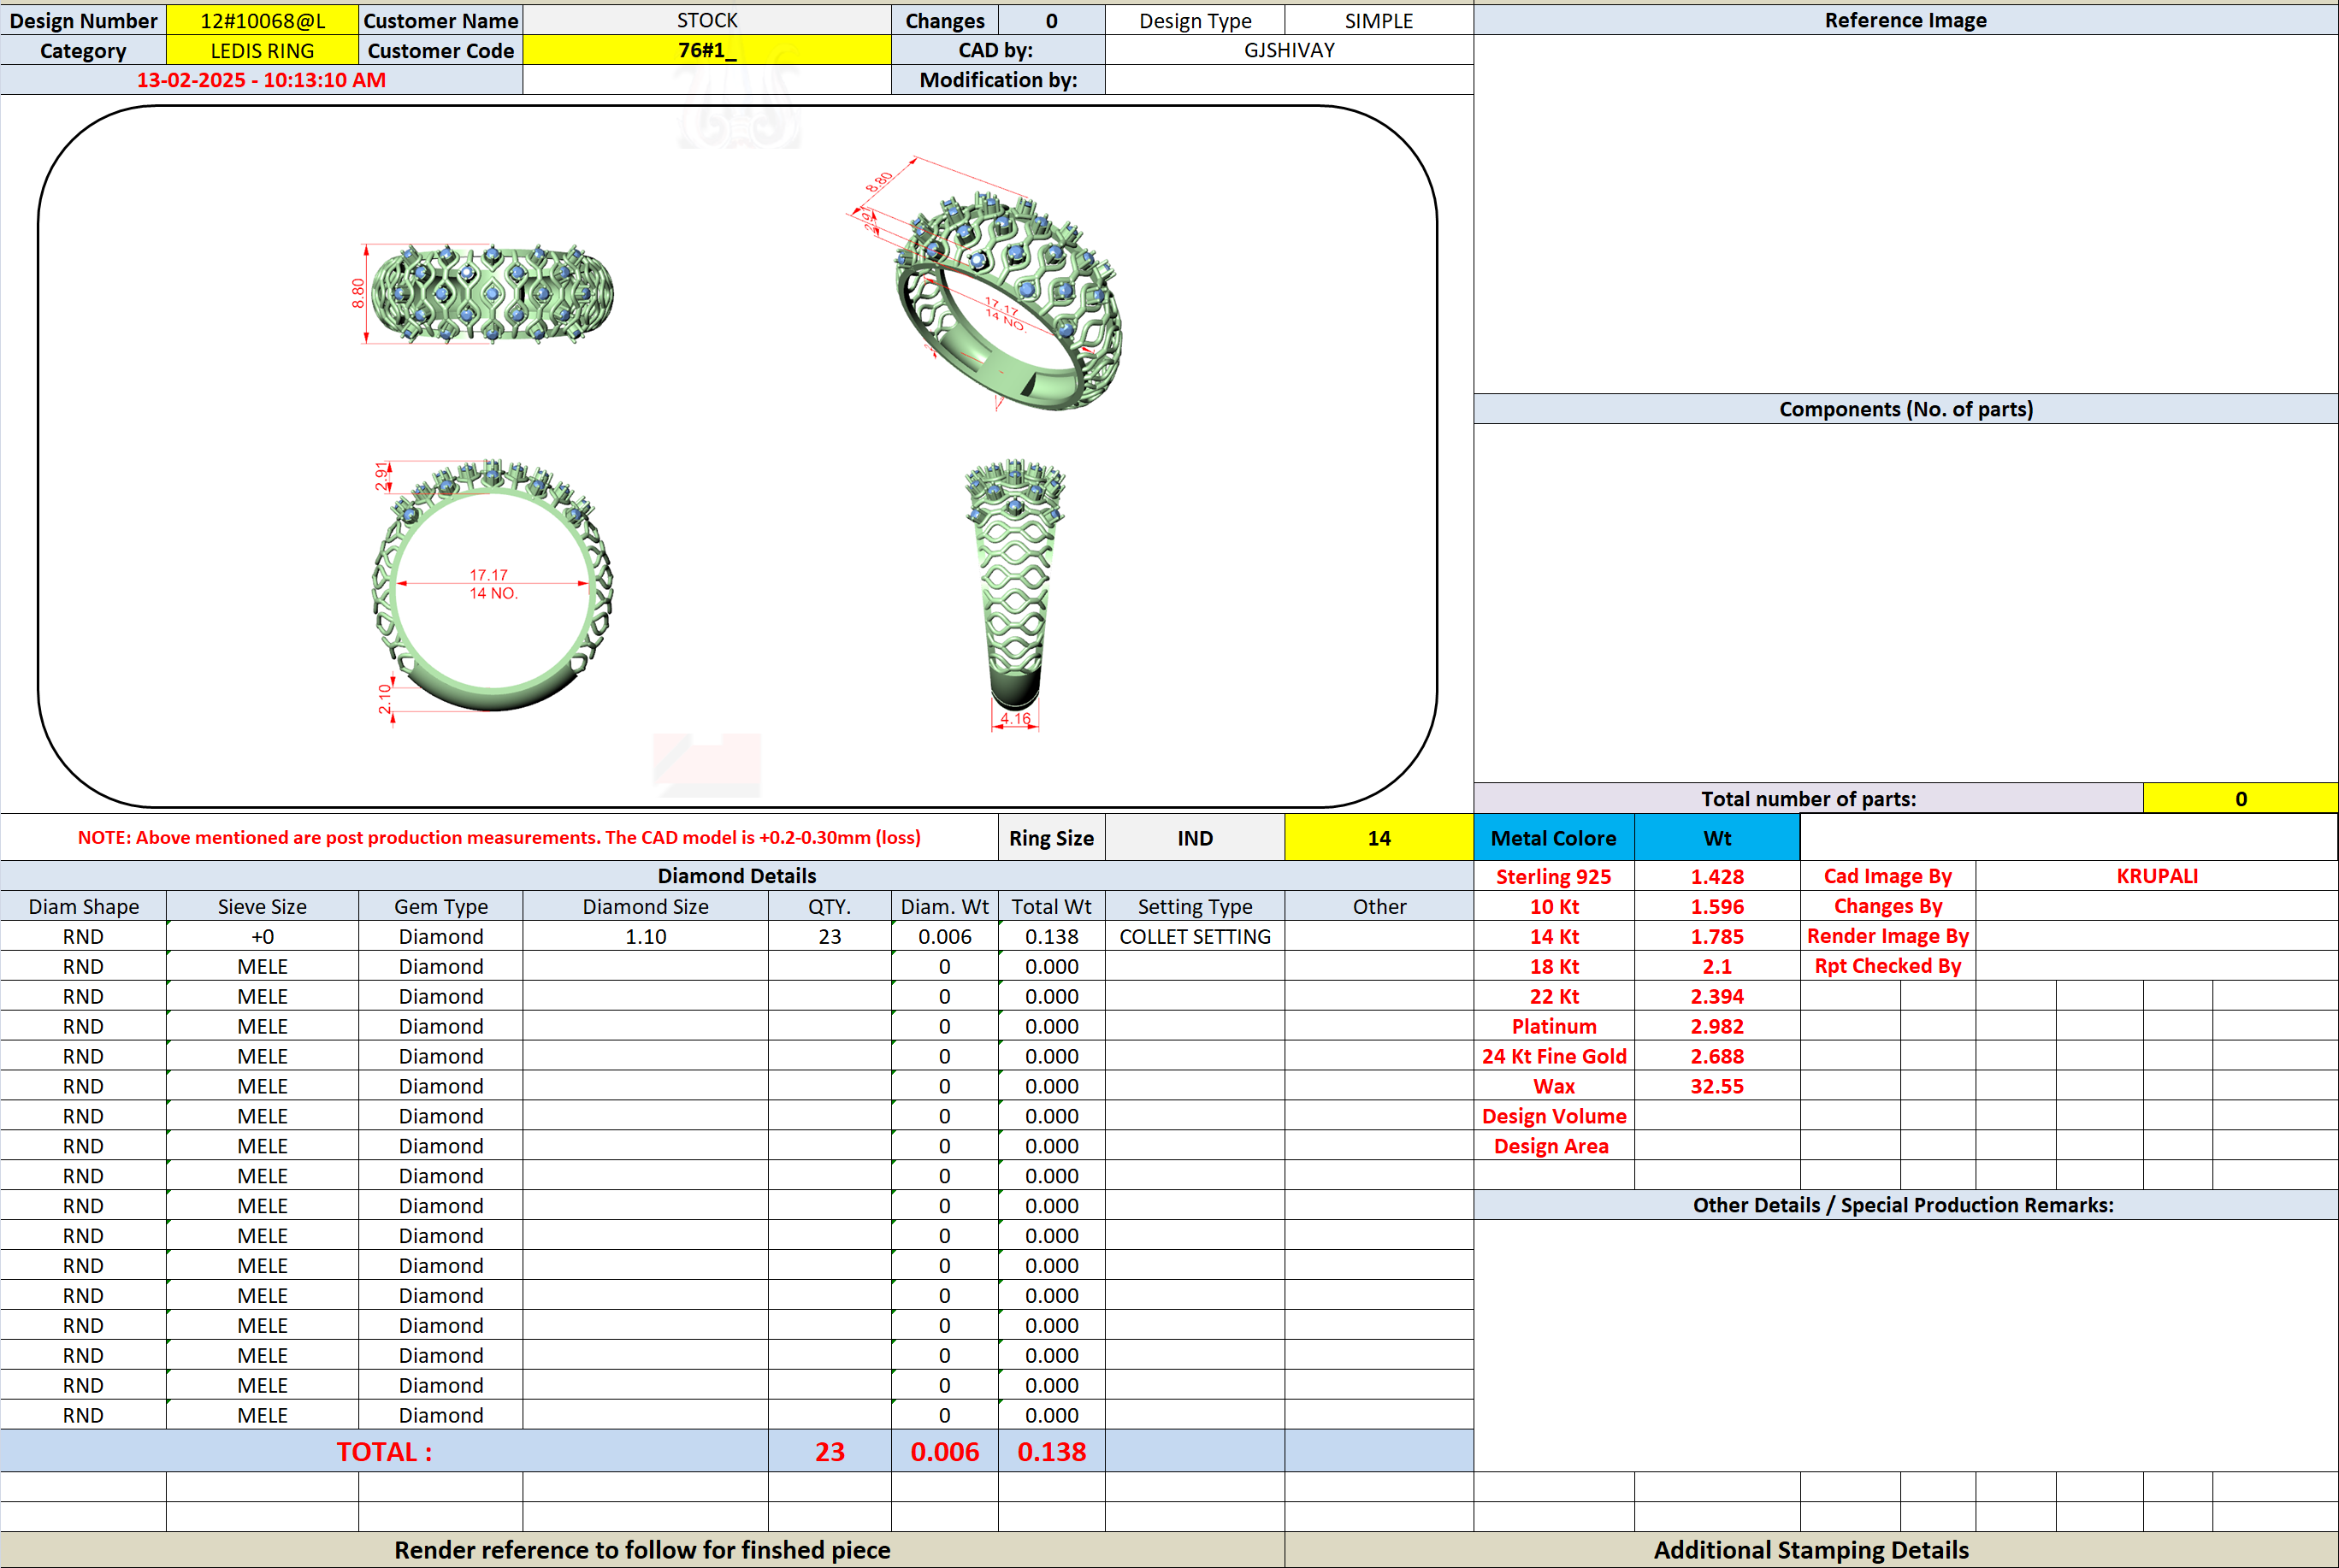Screen dimensions: 2339x1568
Task: Select the ring size value 14 cell
Action: pos(1379,838)
